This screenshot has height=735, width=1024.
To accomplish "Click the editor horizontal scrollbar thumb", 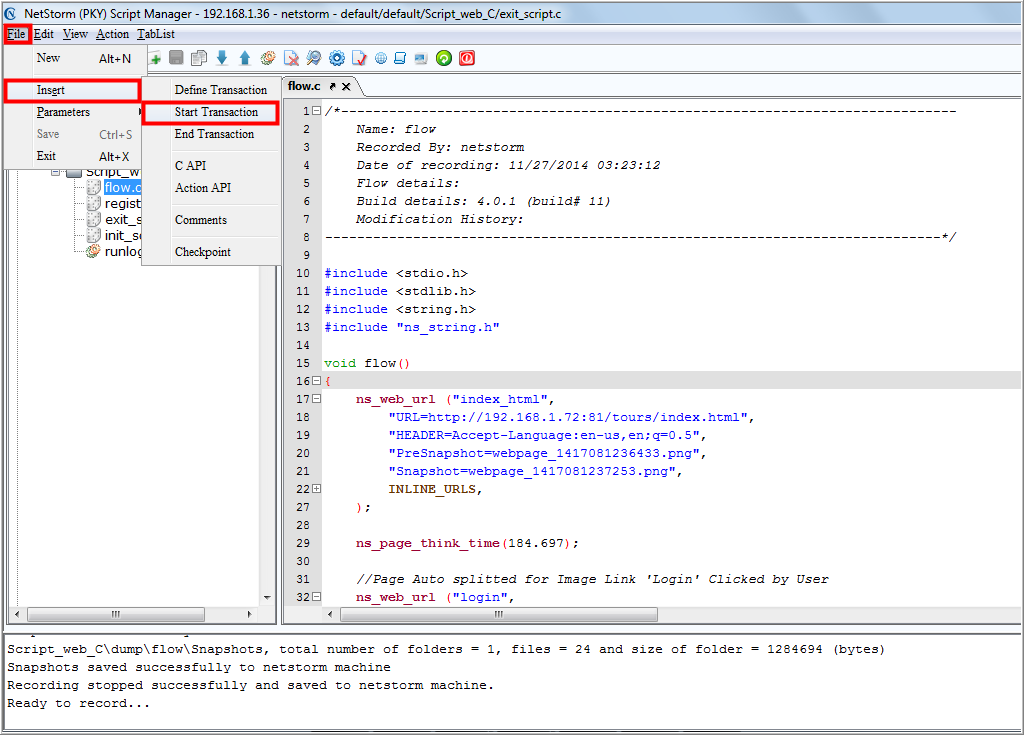I will (499, 614).
